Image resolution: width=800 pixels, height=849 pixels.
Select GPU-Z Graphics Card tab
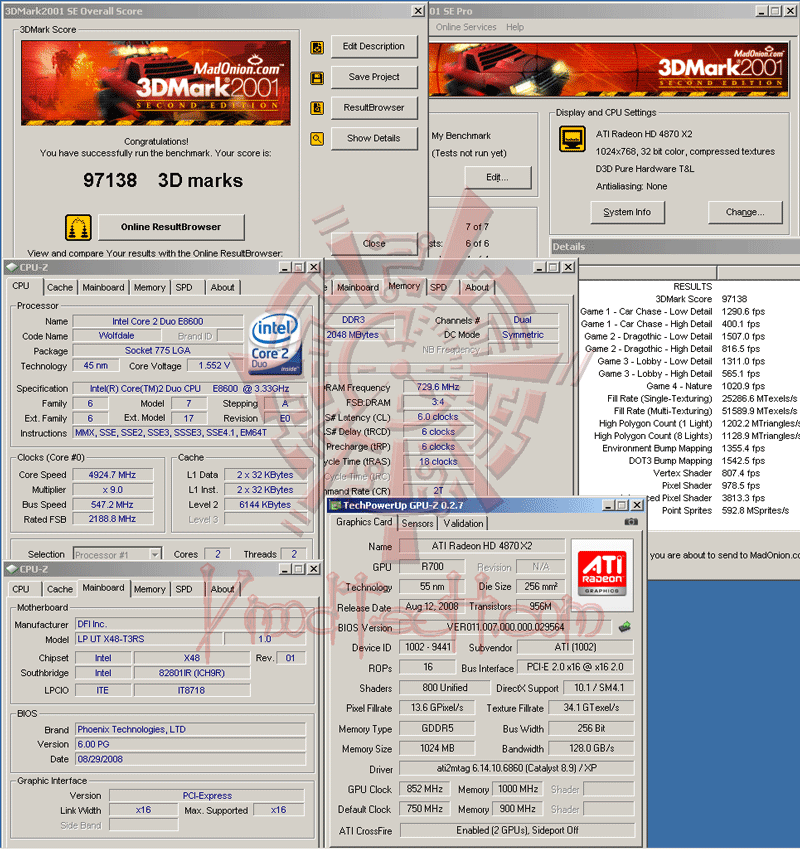click(364, 522)
